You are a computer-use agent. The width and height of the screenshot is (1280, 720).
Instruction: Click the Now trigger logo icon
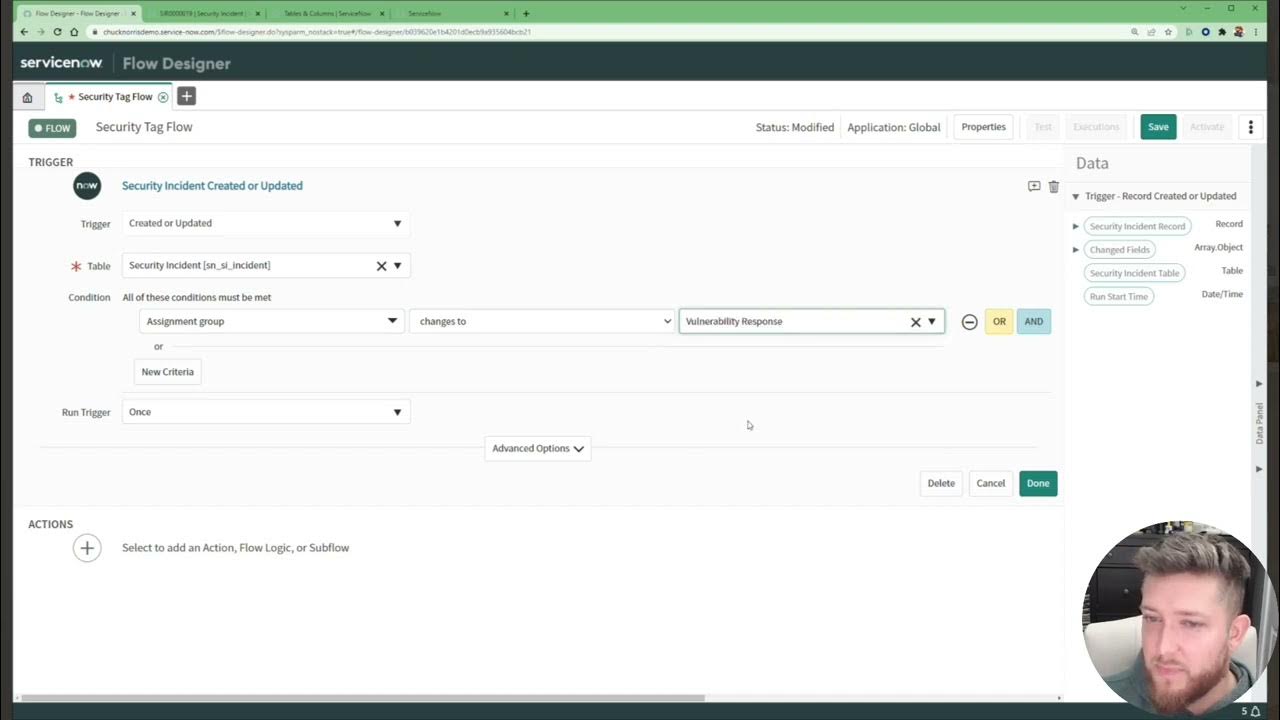[87, 185]
